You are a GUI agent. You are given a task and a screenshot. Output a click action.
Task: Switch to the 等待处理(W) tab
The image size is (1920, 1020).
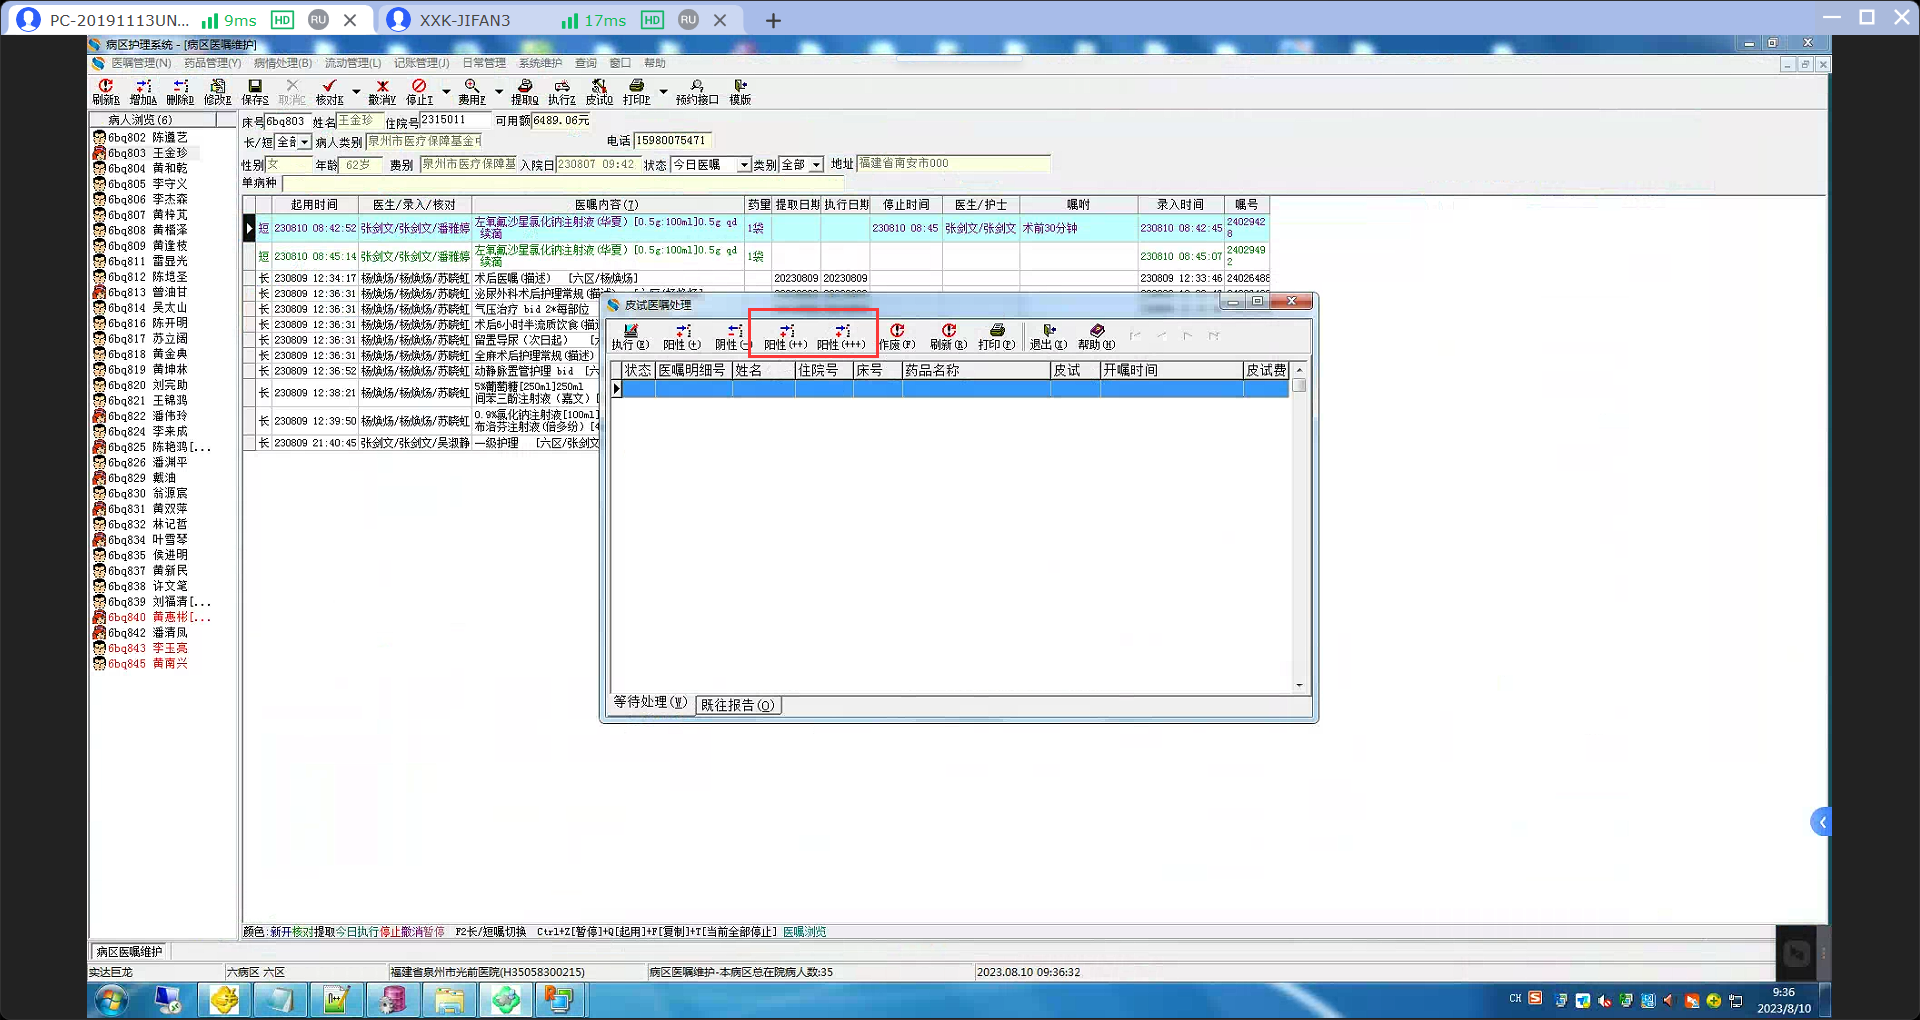click(x=651, y=703)
